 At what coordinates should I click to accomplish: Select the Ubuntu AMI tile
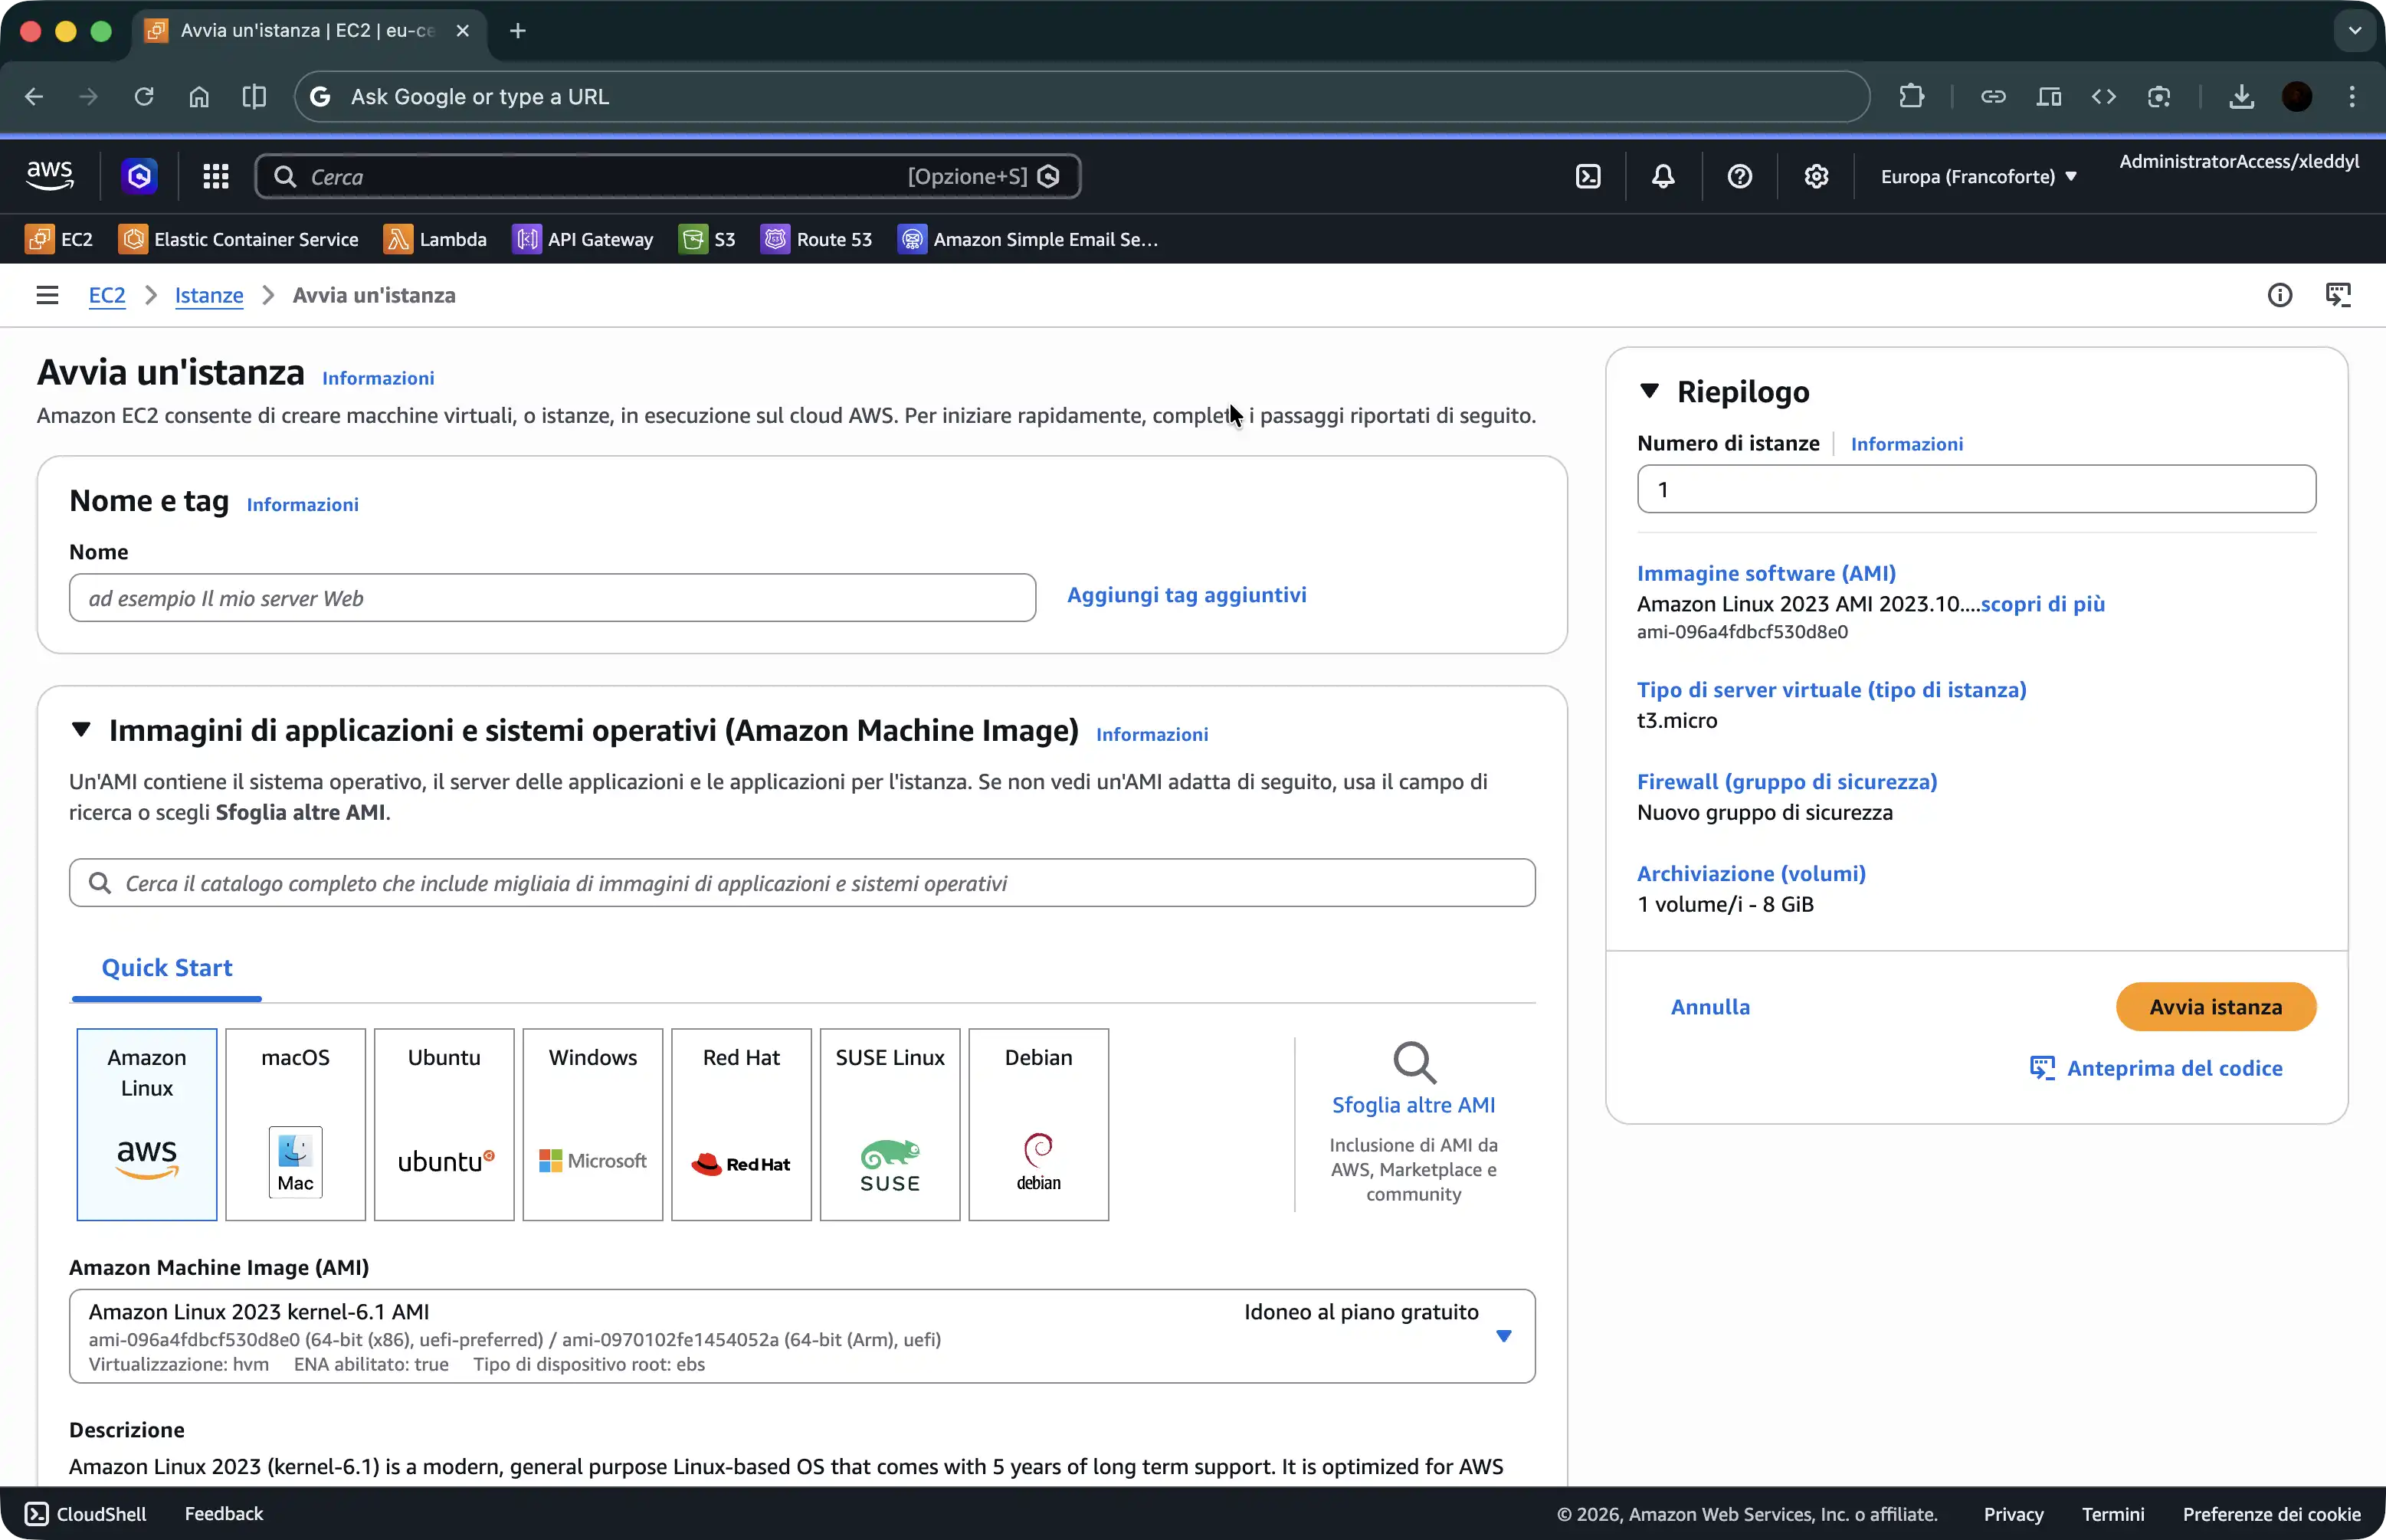click(x=444, y=1123)
